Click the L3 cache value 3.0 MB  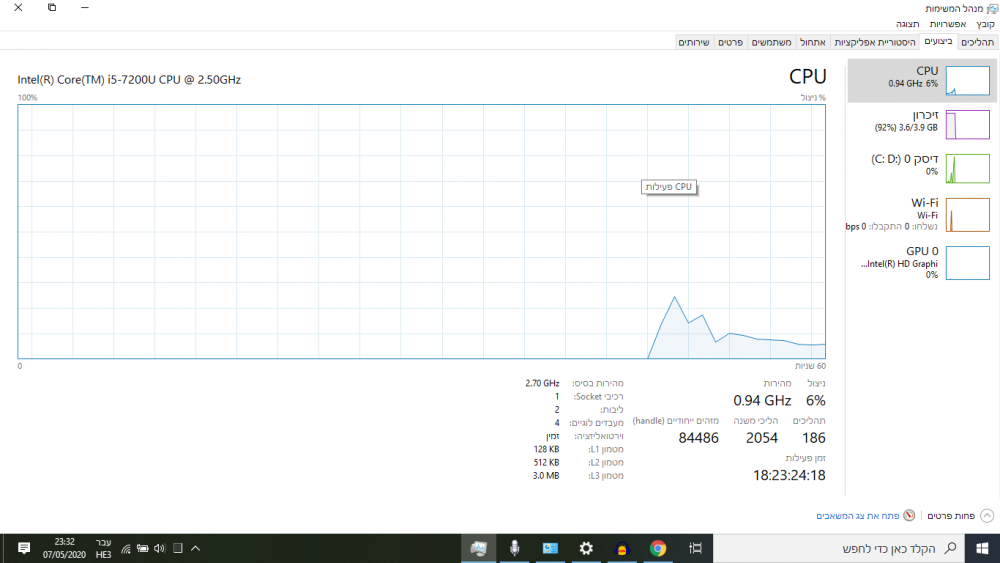546,476
